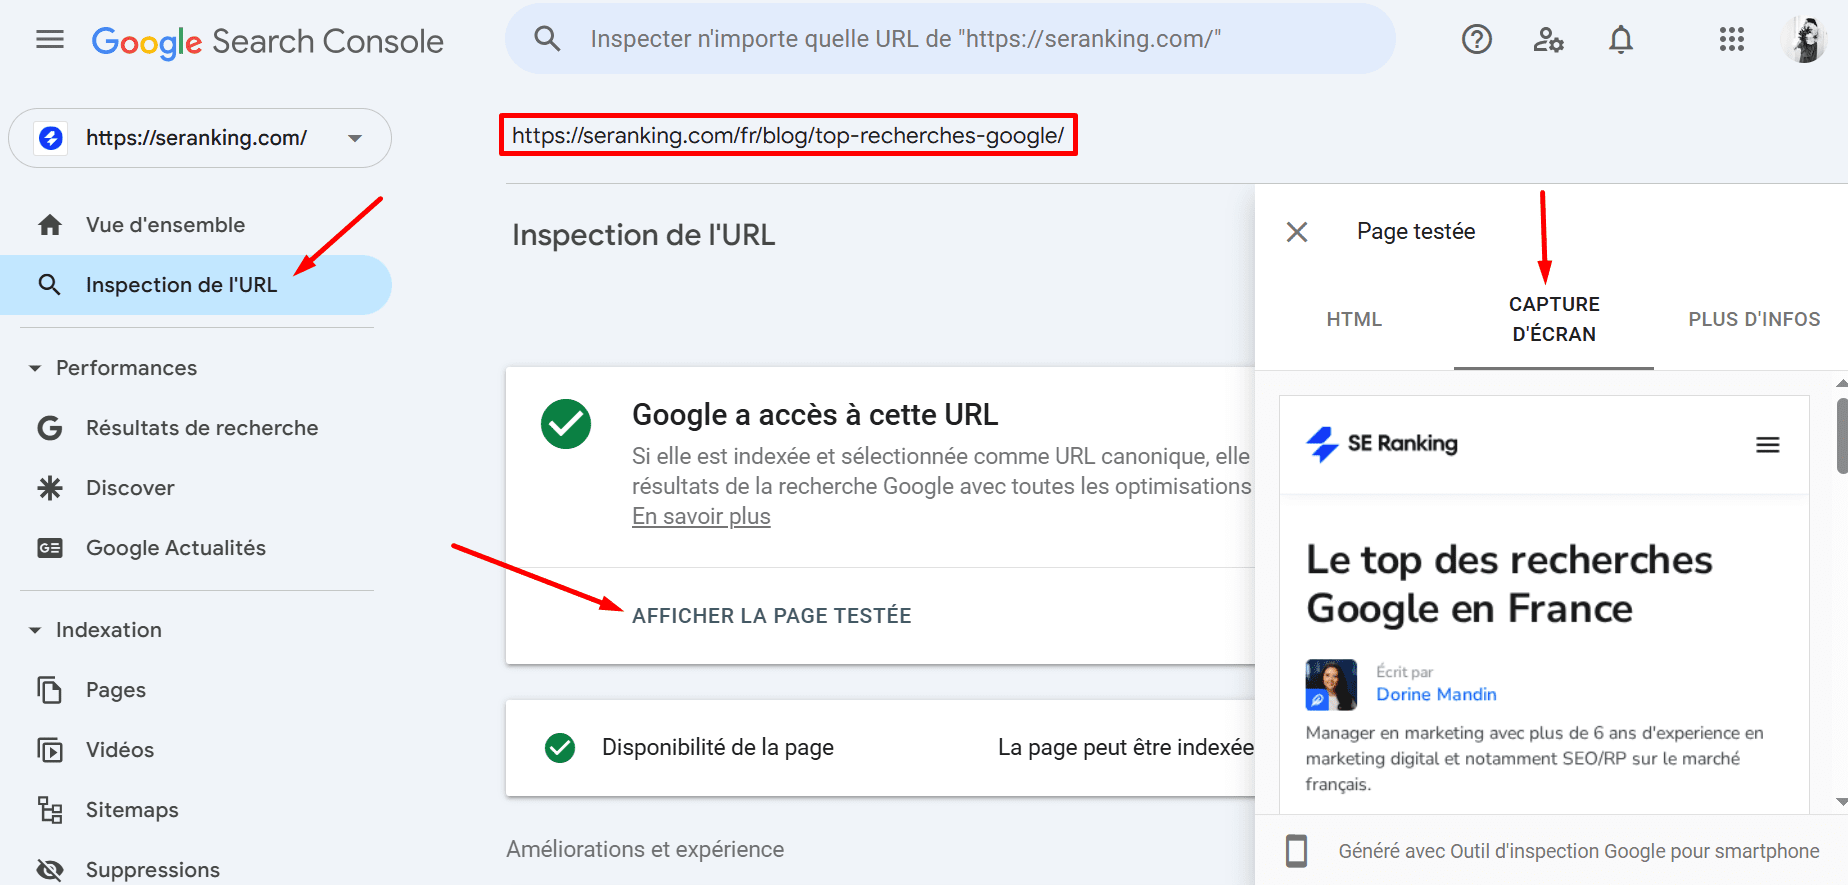Image resolution: width=1848 pixels, height=885 pixels.
Task: Click the Google Actualités news icon
Action: (50, 548)
